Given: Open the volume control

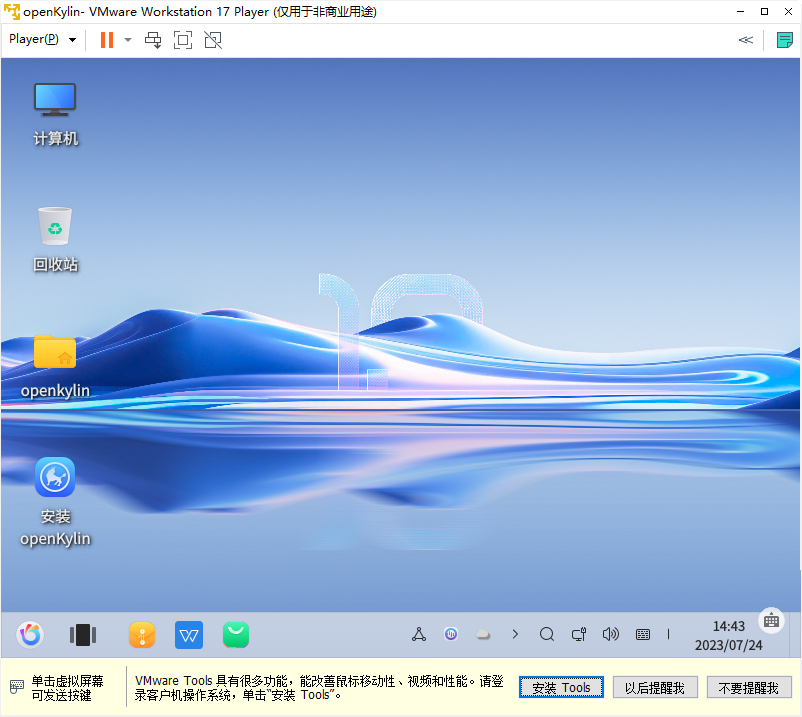Looking at the screenshot, I should click(x=611, y=634).
